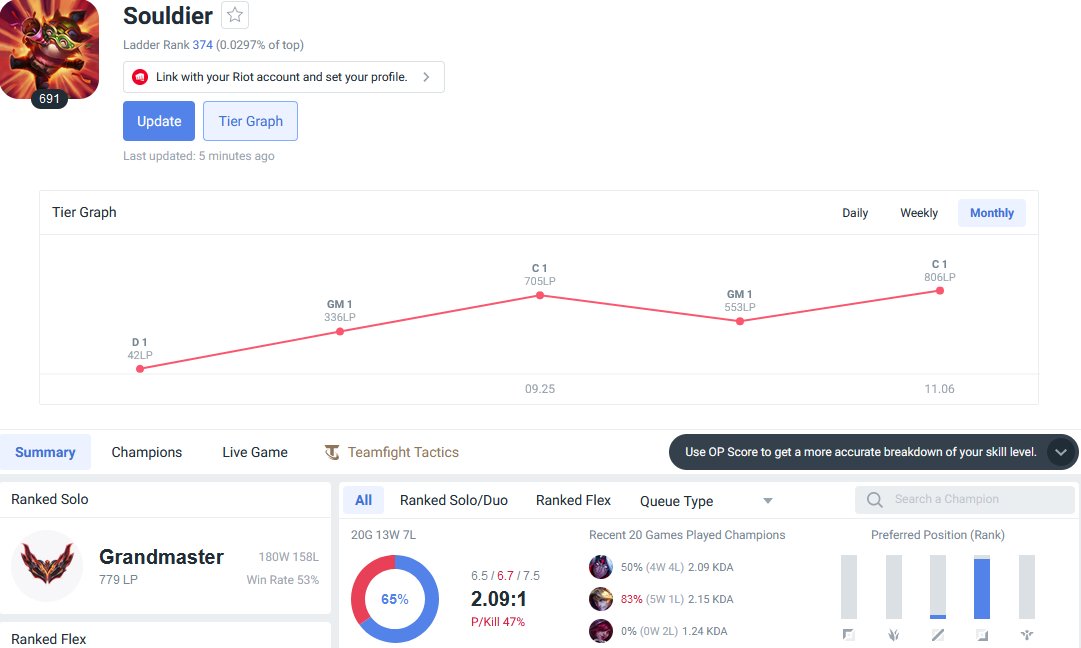The height and width of the screenshot is (648, 1081).
Task: Click the 180W 158L record text
Action: 288,557
